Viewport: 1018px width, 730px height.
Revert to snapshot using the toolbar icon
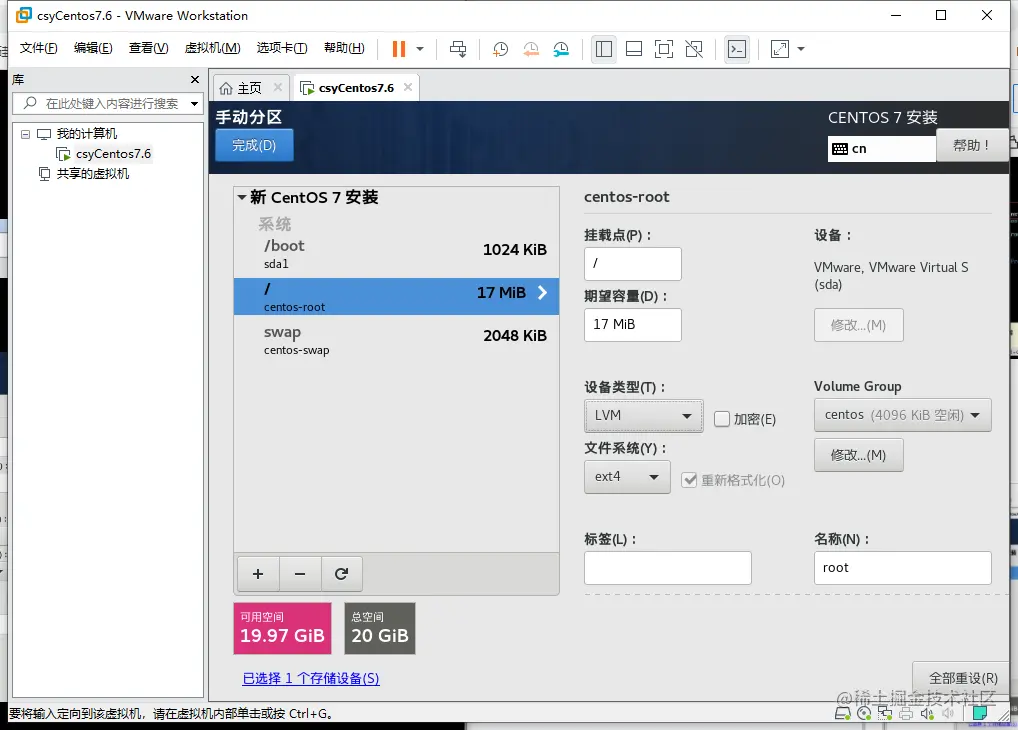coord(530,49)
